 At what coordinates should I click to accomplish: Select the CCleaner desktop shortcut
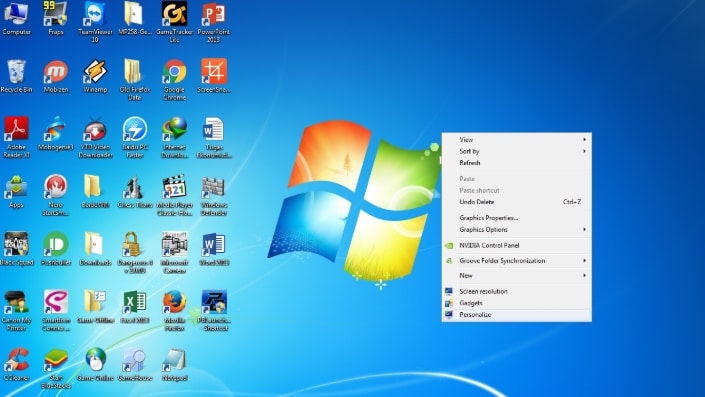[16, 365]
